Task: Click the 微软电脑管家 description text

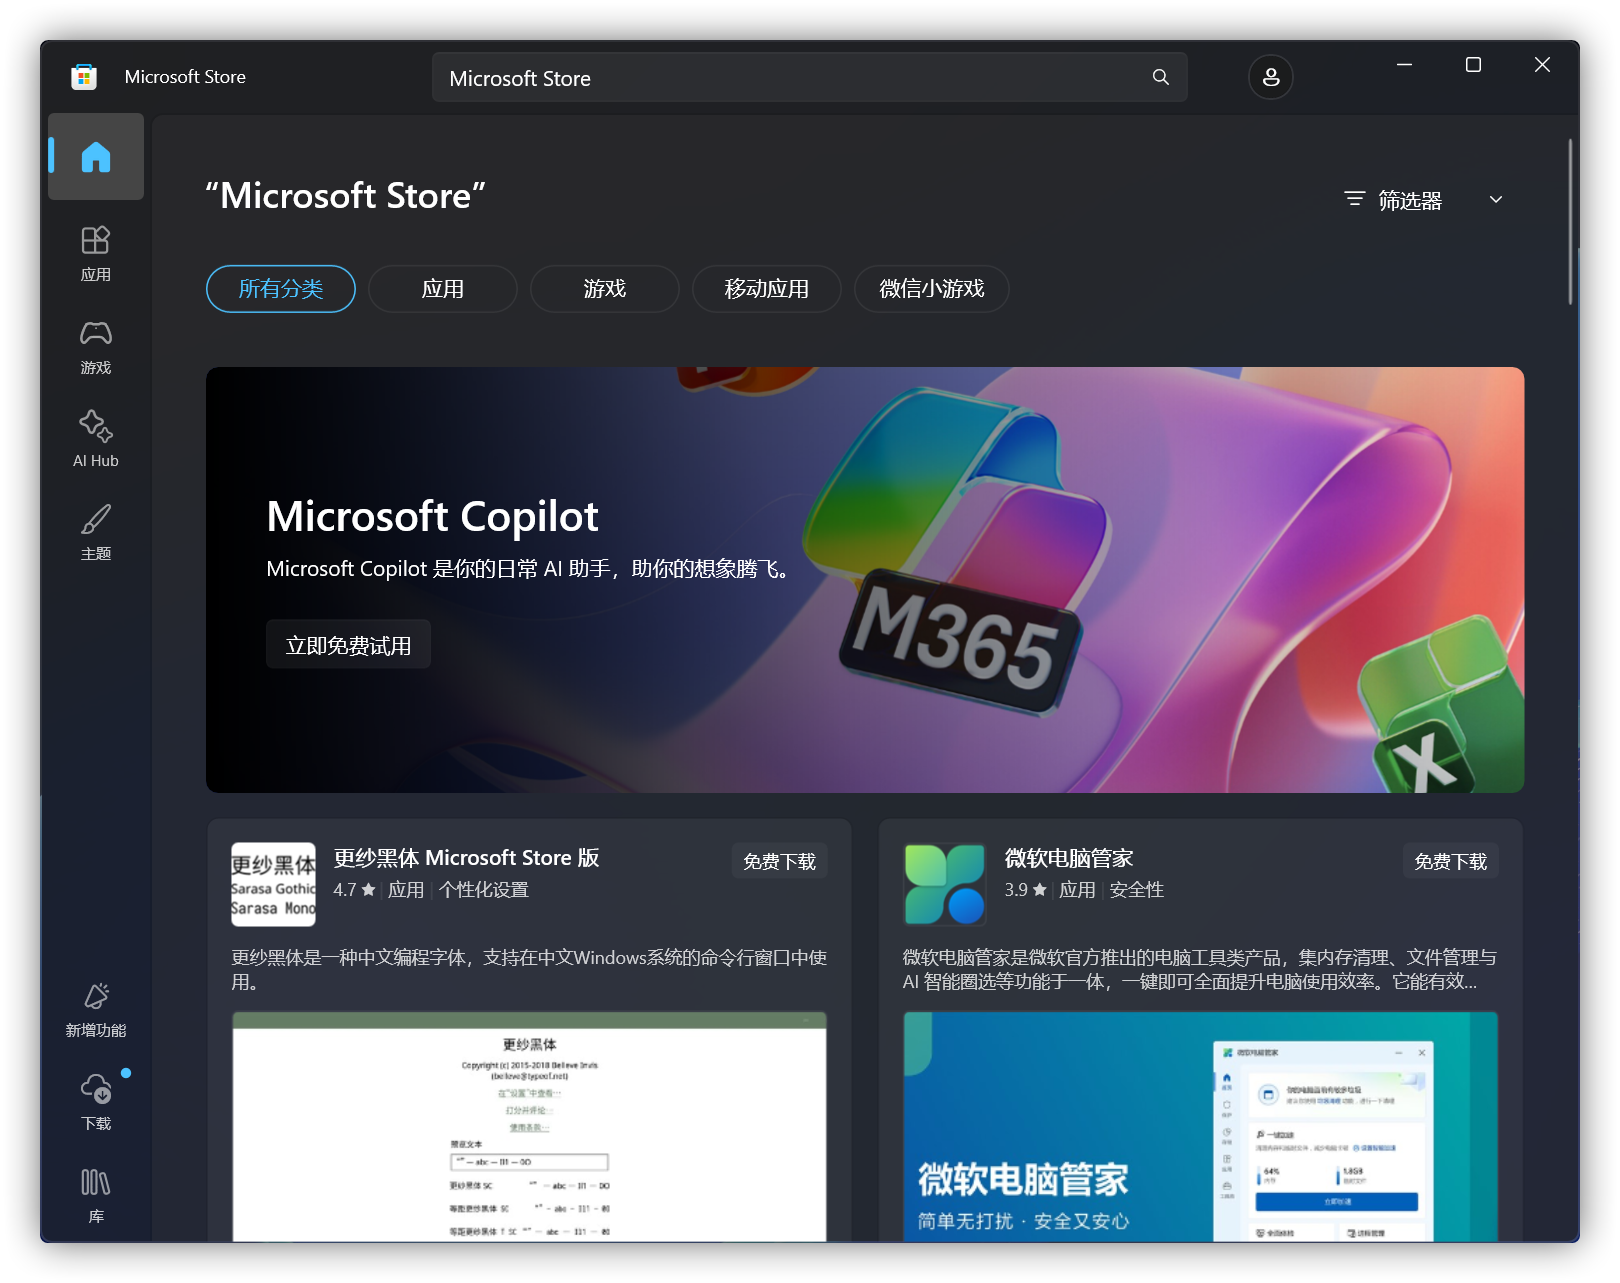Action: coord(1200,970)
